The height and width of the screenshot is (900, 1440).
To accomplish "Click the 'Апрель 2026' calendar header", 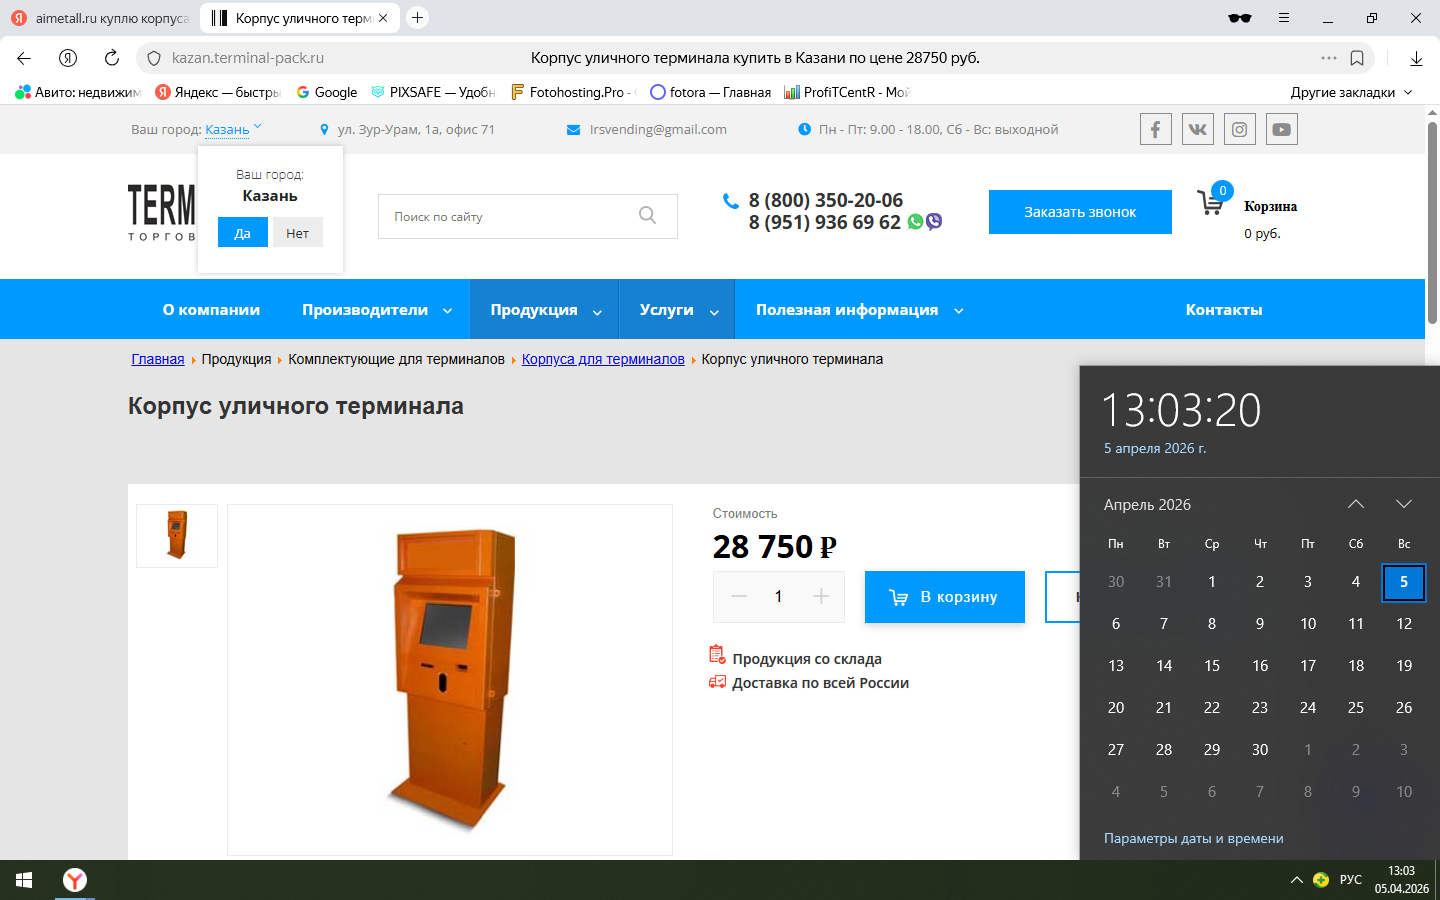I will point(1147,505).
